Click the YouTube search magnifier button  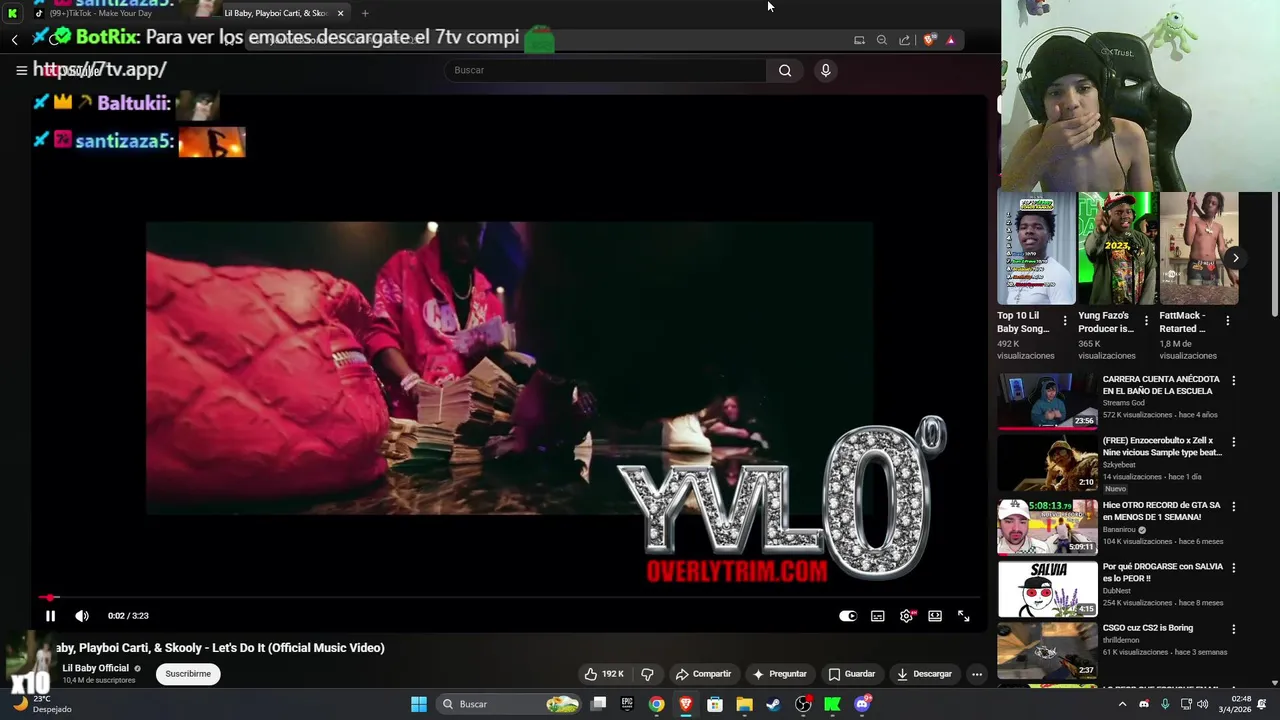click(x=785, y=70)
